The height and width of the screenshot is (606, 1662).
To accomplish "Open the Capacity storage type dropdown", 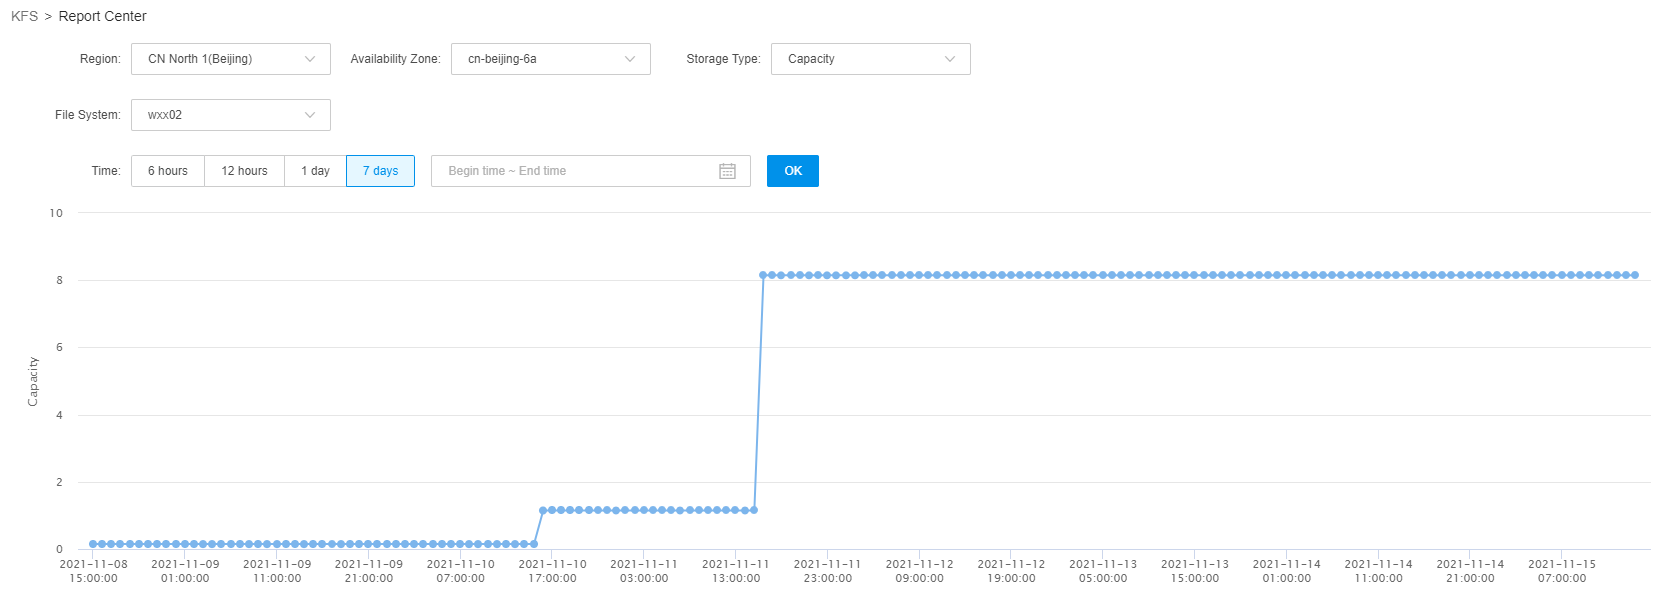I will [871, 59].
